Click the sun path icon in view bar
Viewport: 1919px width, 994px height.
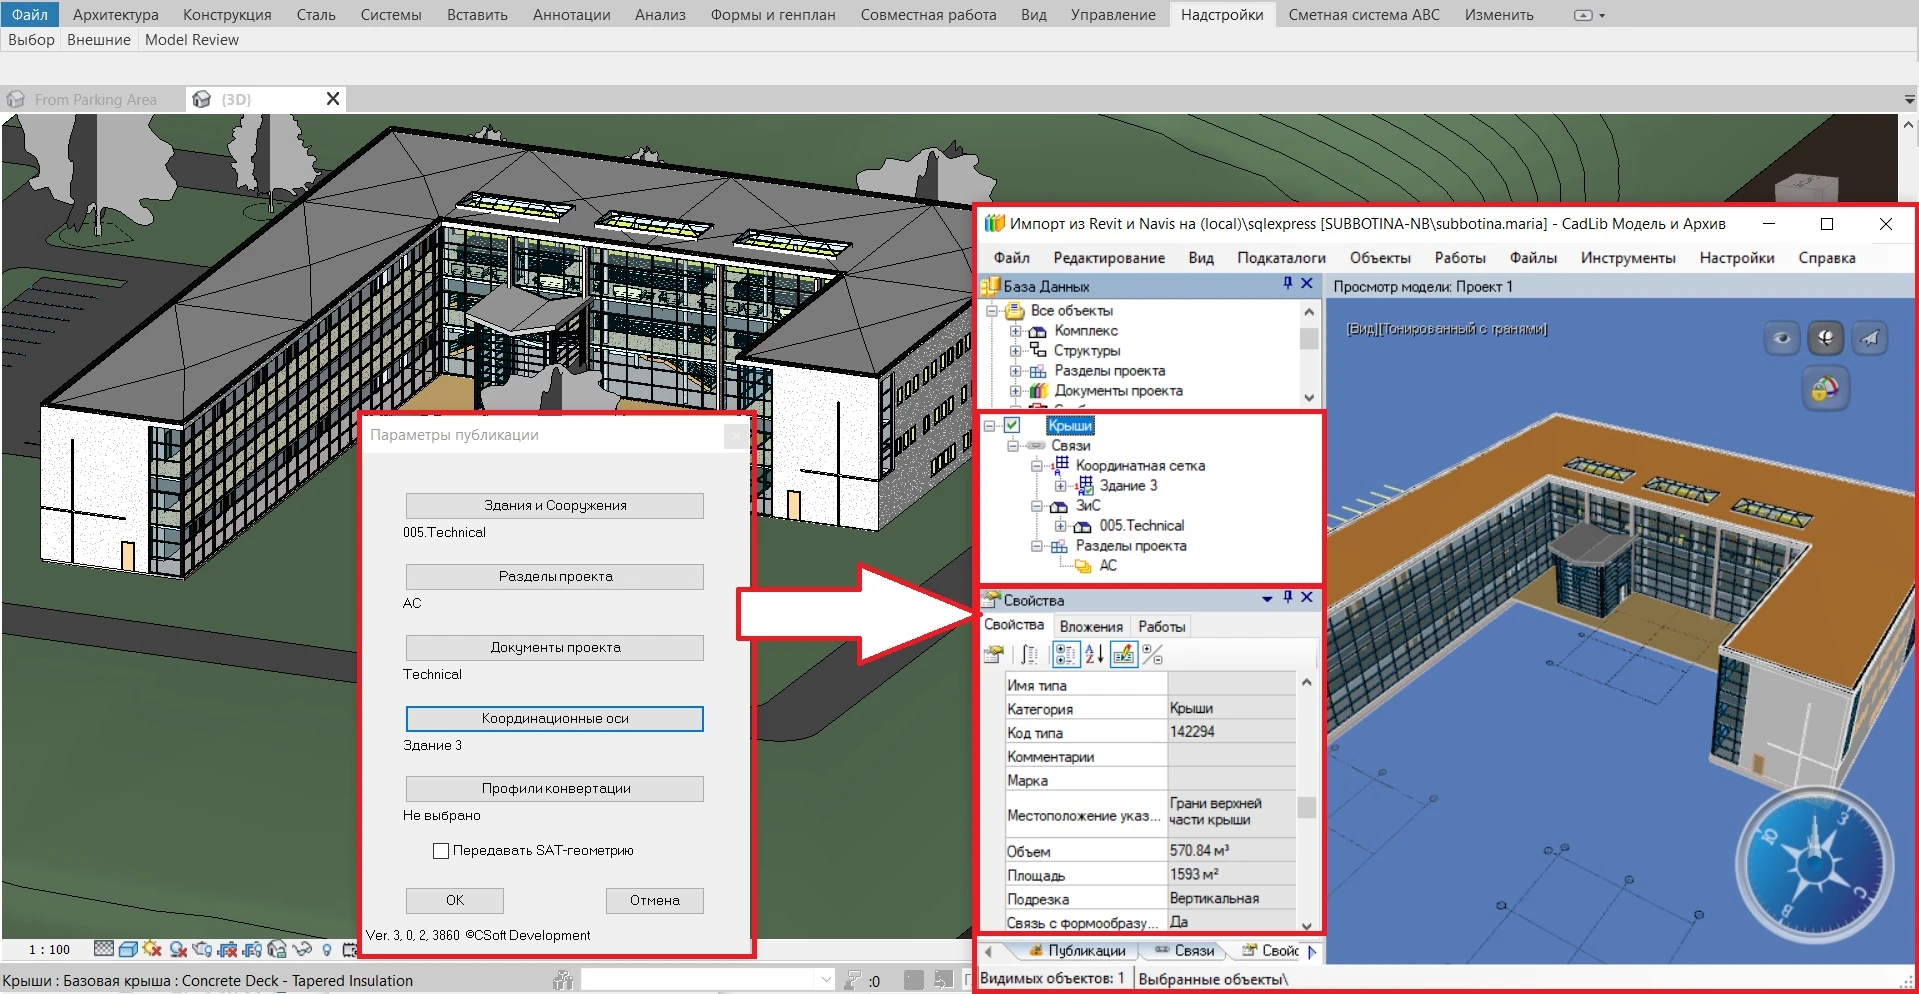pos(153,949)
